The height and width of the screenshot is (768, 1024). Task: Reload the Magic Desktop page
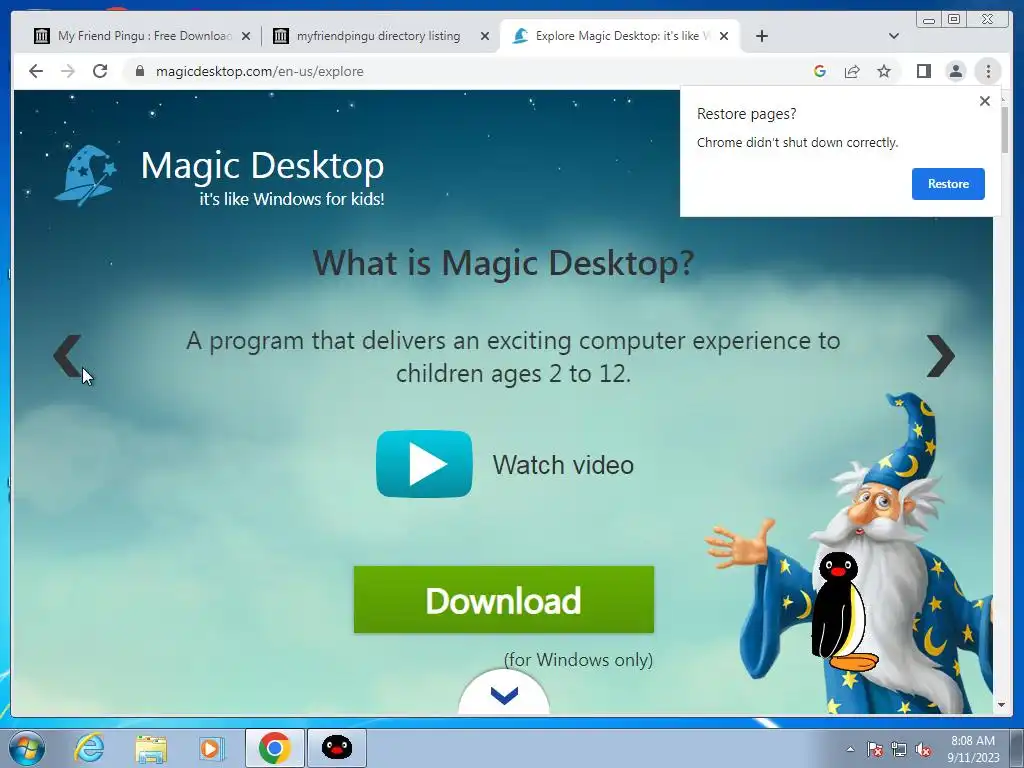(x=100, y=71)
